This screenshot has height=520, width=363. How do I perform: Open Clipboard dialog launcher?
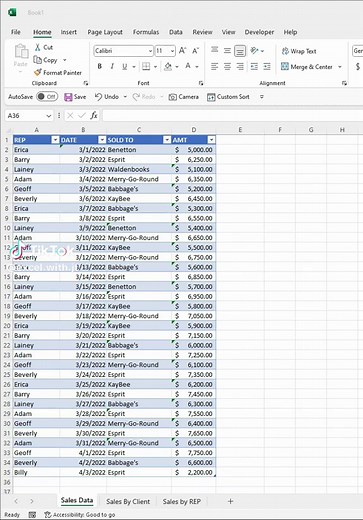pyautogui.click(x=86, y=83)
